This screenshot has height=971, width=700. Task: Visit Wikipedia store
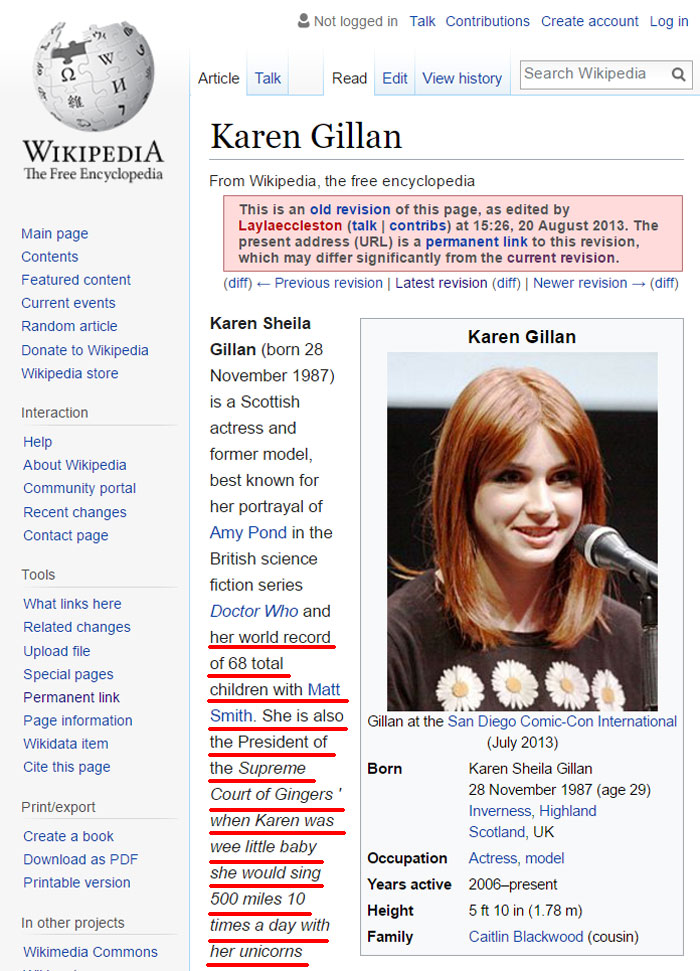coord(69,373)
